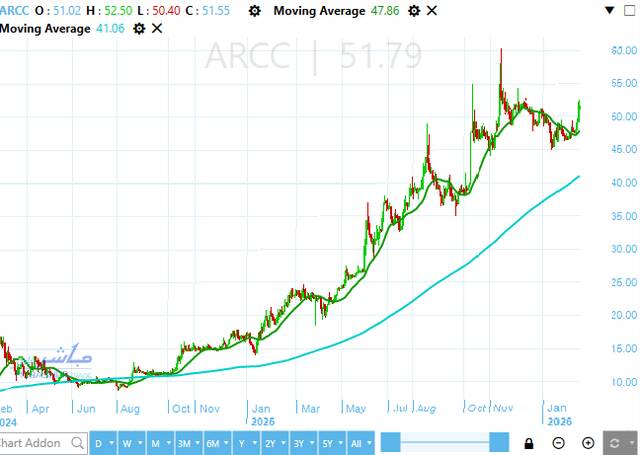The image size is (640, 455).
Task: Open ARCC symbol settings gear
Action: (x=255, y=10)
